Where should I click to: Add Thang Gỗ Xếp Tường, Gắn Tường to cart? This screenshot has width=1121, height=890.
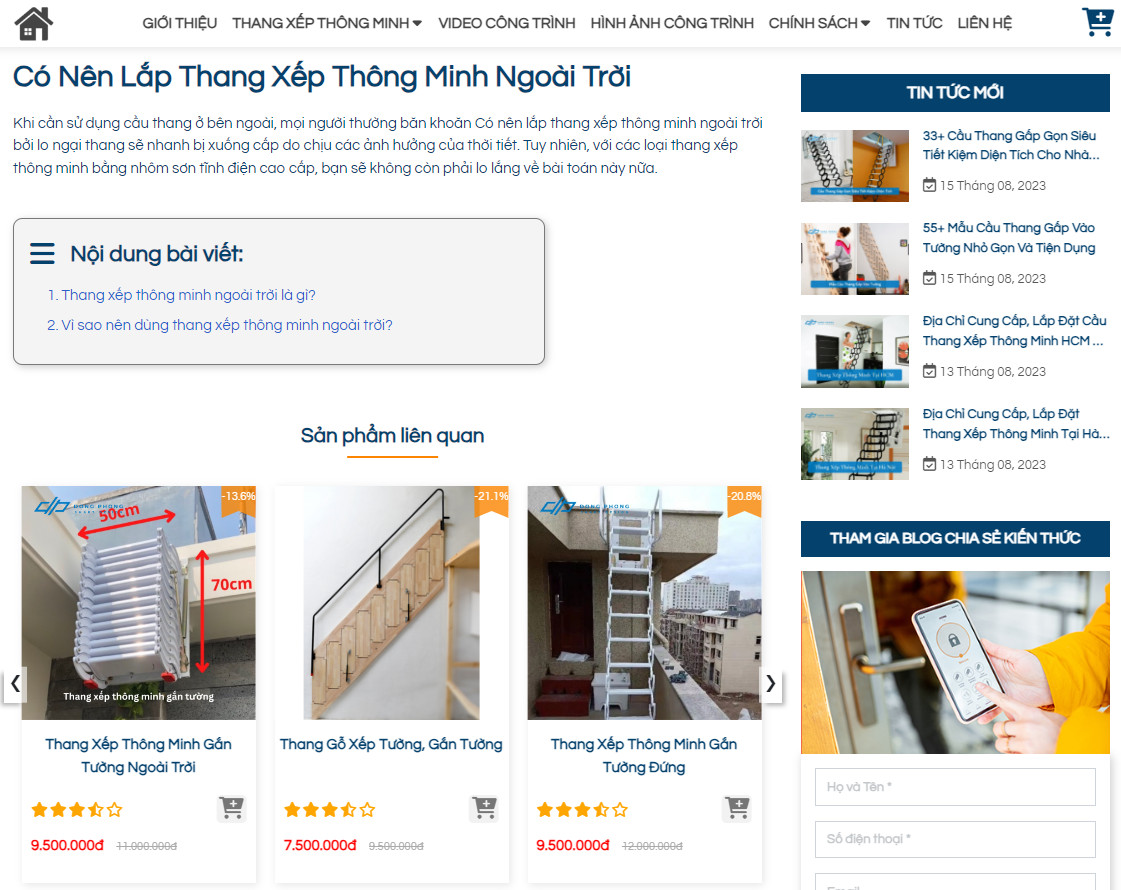tap(485, 808)
